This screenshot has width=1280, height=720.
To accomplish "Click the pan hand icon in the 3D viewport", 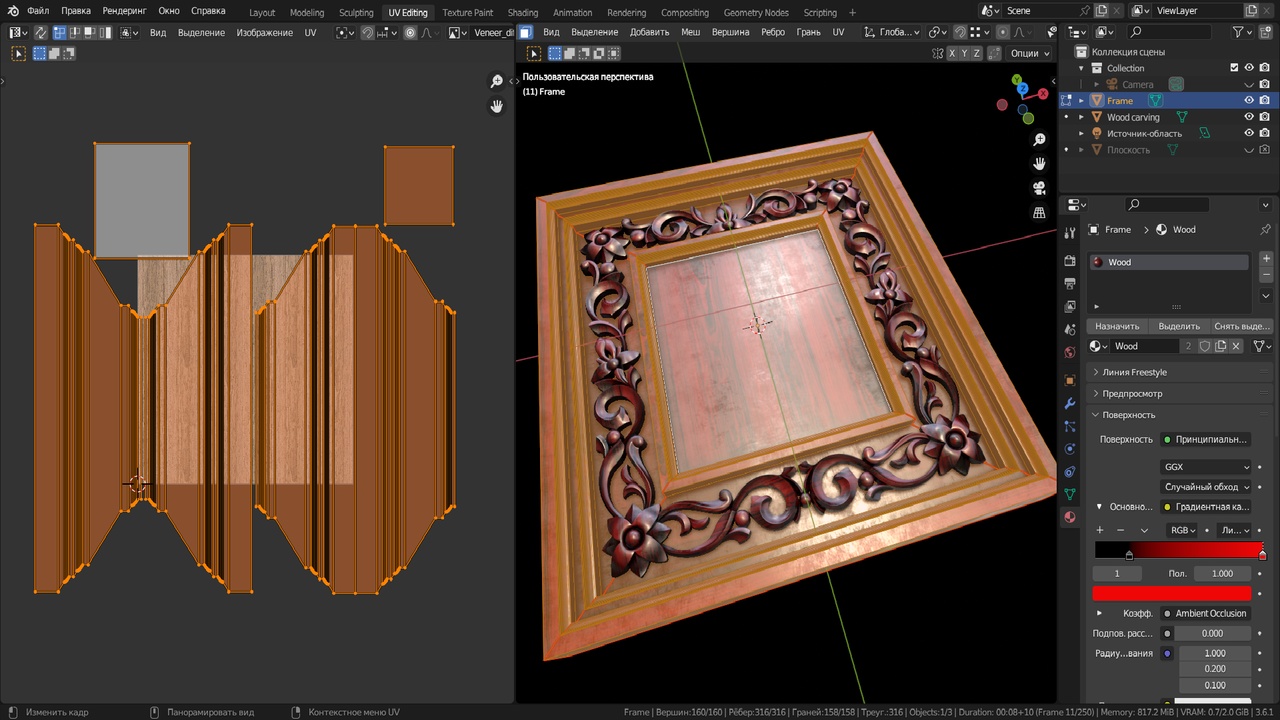I will point(1039,164).
